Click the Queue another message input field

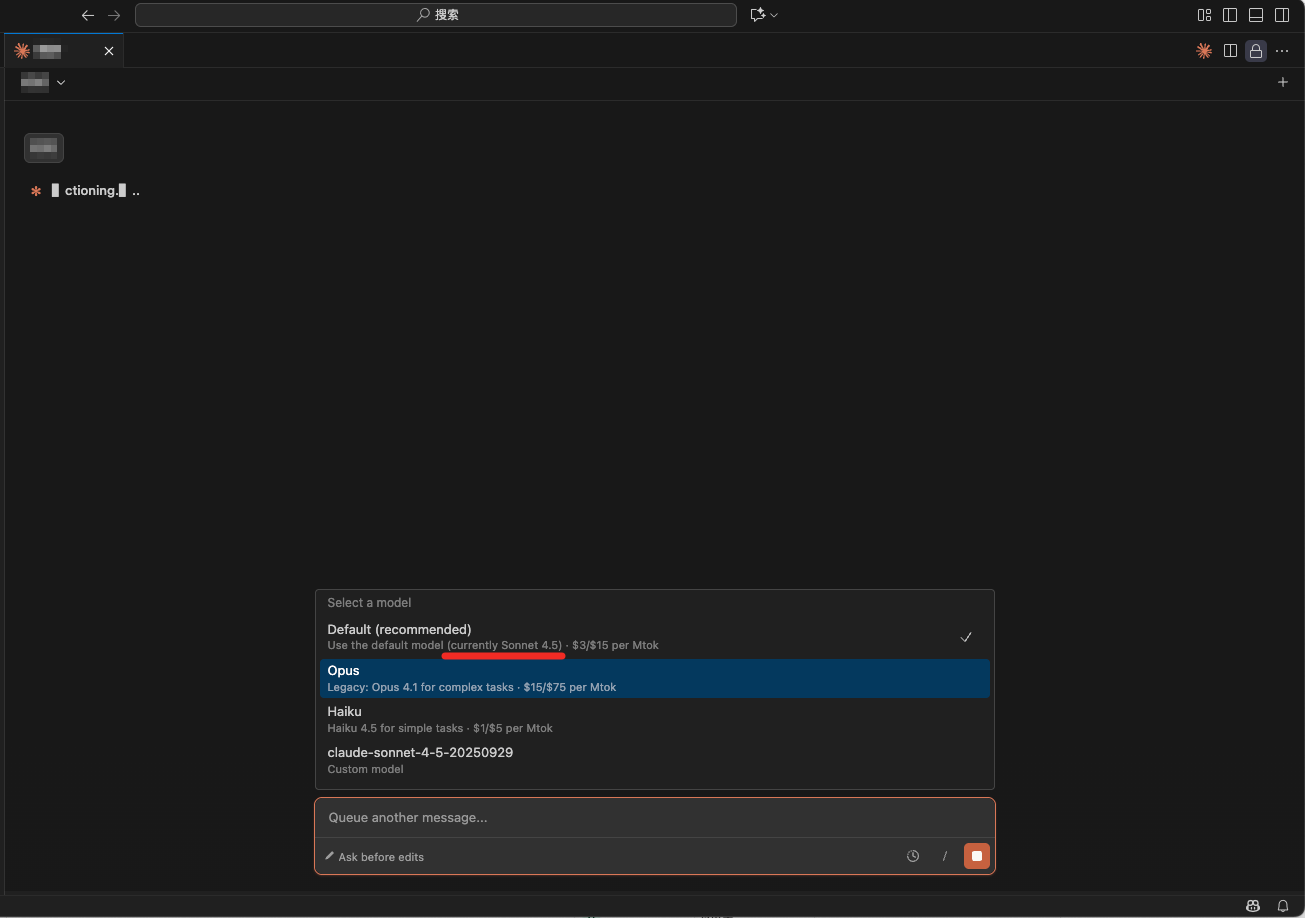[654, 817]
